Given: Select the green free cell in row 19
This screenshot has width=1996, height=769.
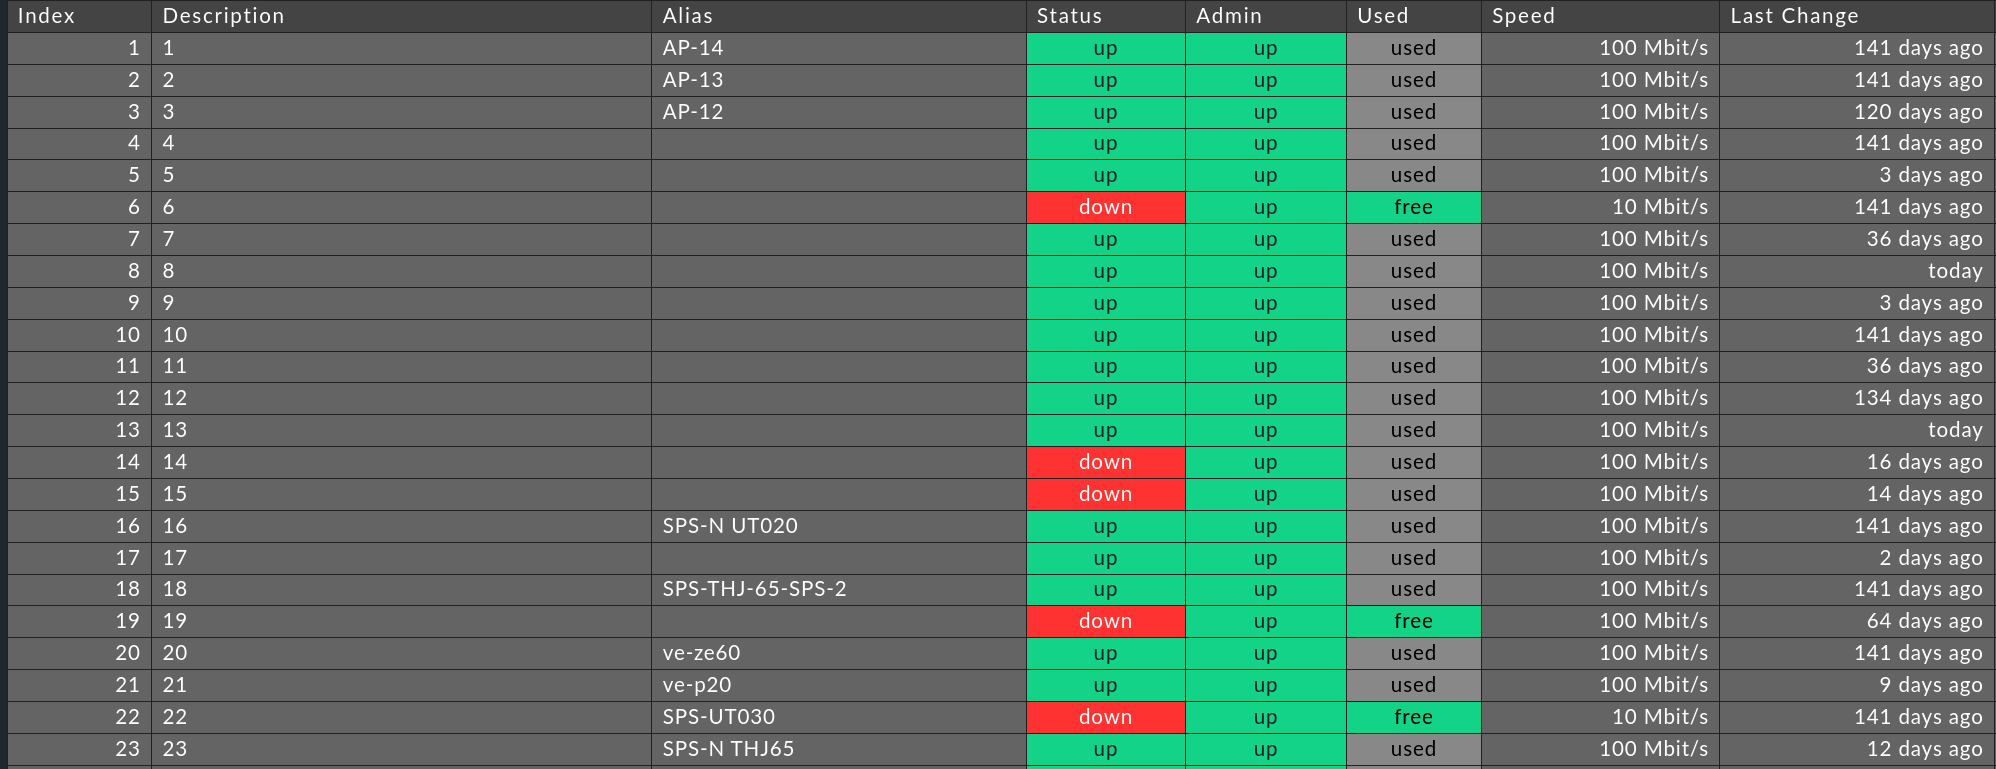Looking at the screenshot, I should click(x=1413, y=621).
